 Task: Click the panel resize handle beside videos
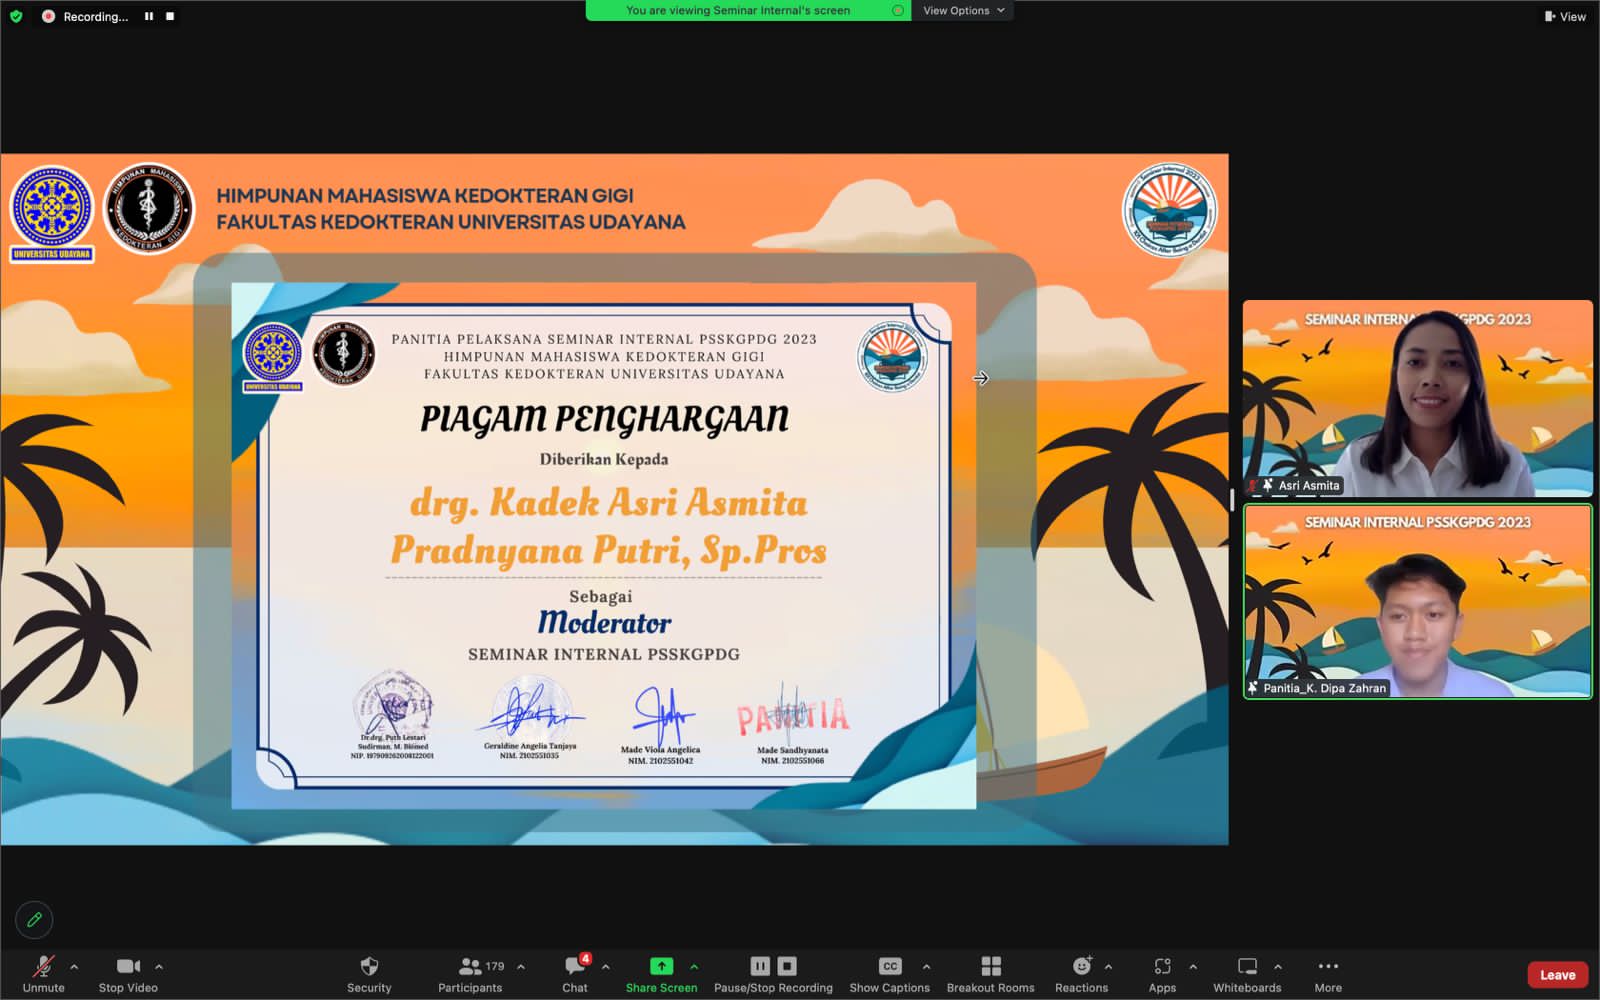[x=1233, y=499]
